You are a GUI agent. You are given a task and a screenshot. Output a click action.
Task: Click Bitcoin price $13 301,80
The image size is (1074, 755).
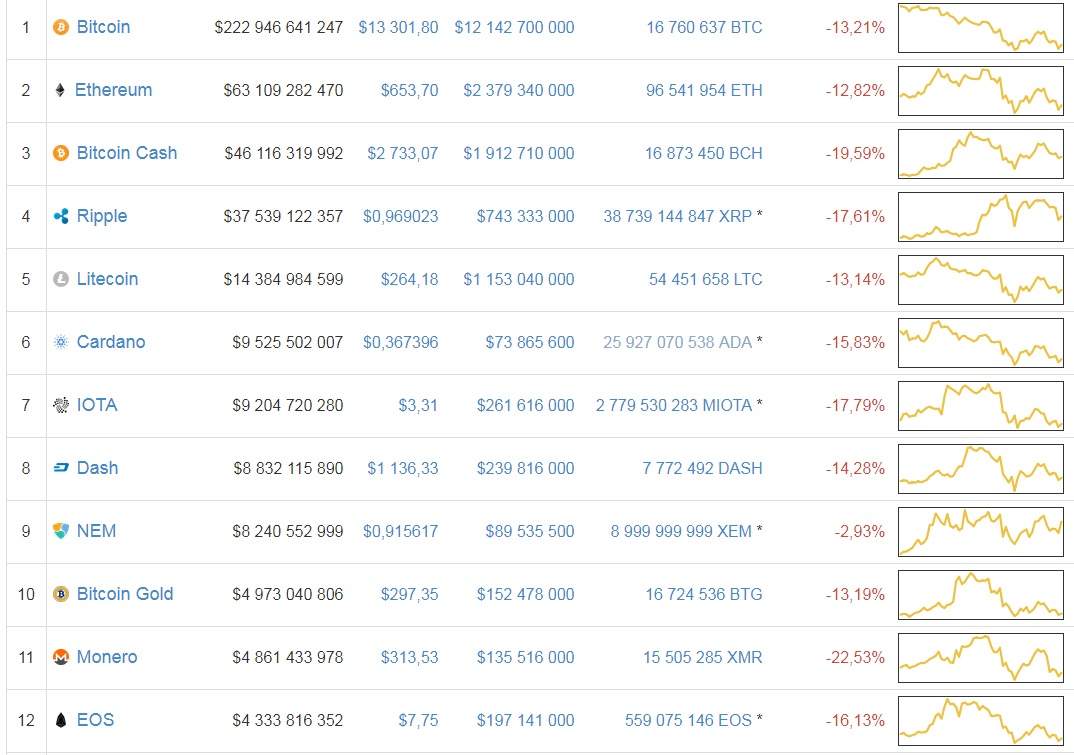[x=398, y=27]
